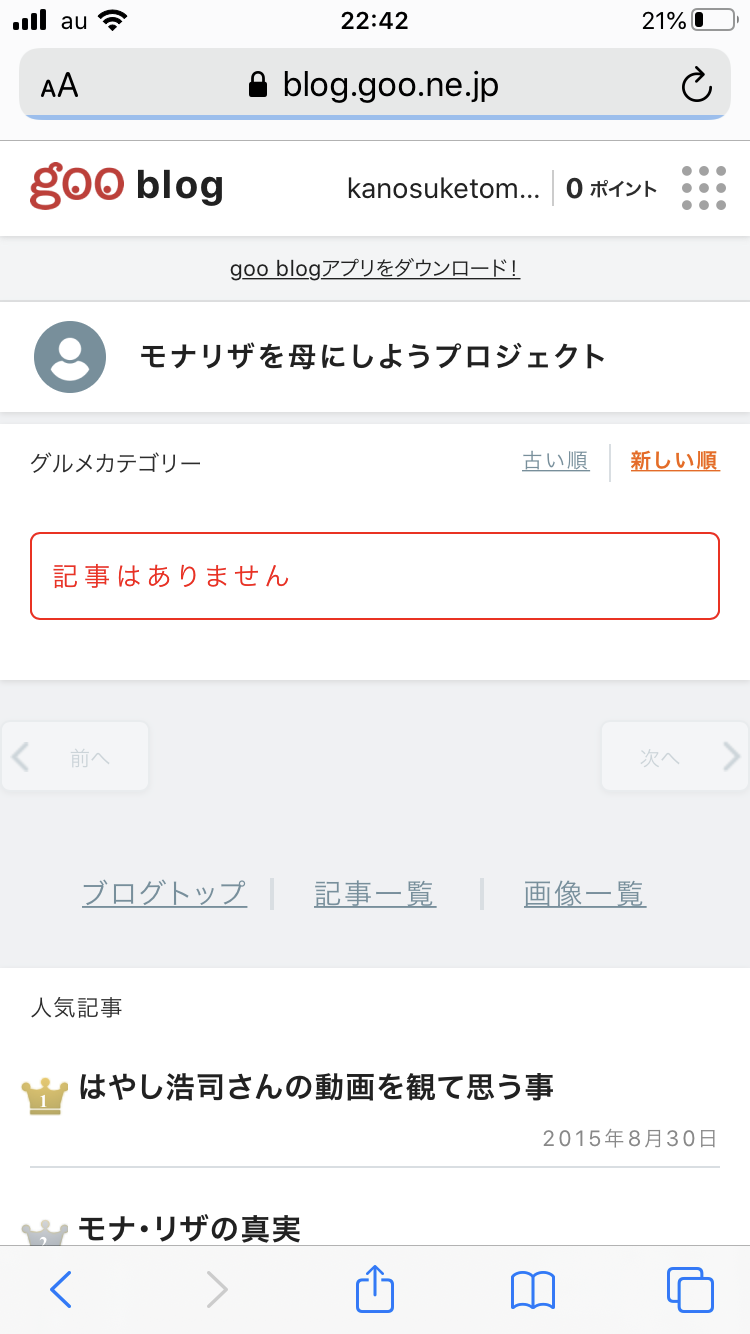
Task: Tap the Safari share icon
Action: 376,1289
